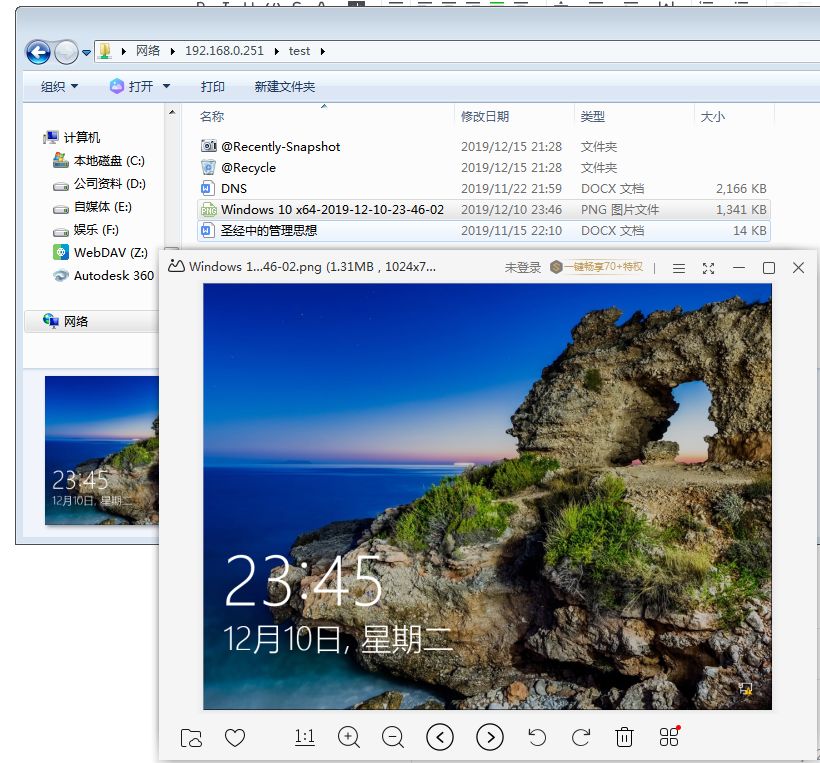Open the dropdown arrow beside 打开
The height and width of the screenshot is (763, 820).
(x=166, y=87)
